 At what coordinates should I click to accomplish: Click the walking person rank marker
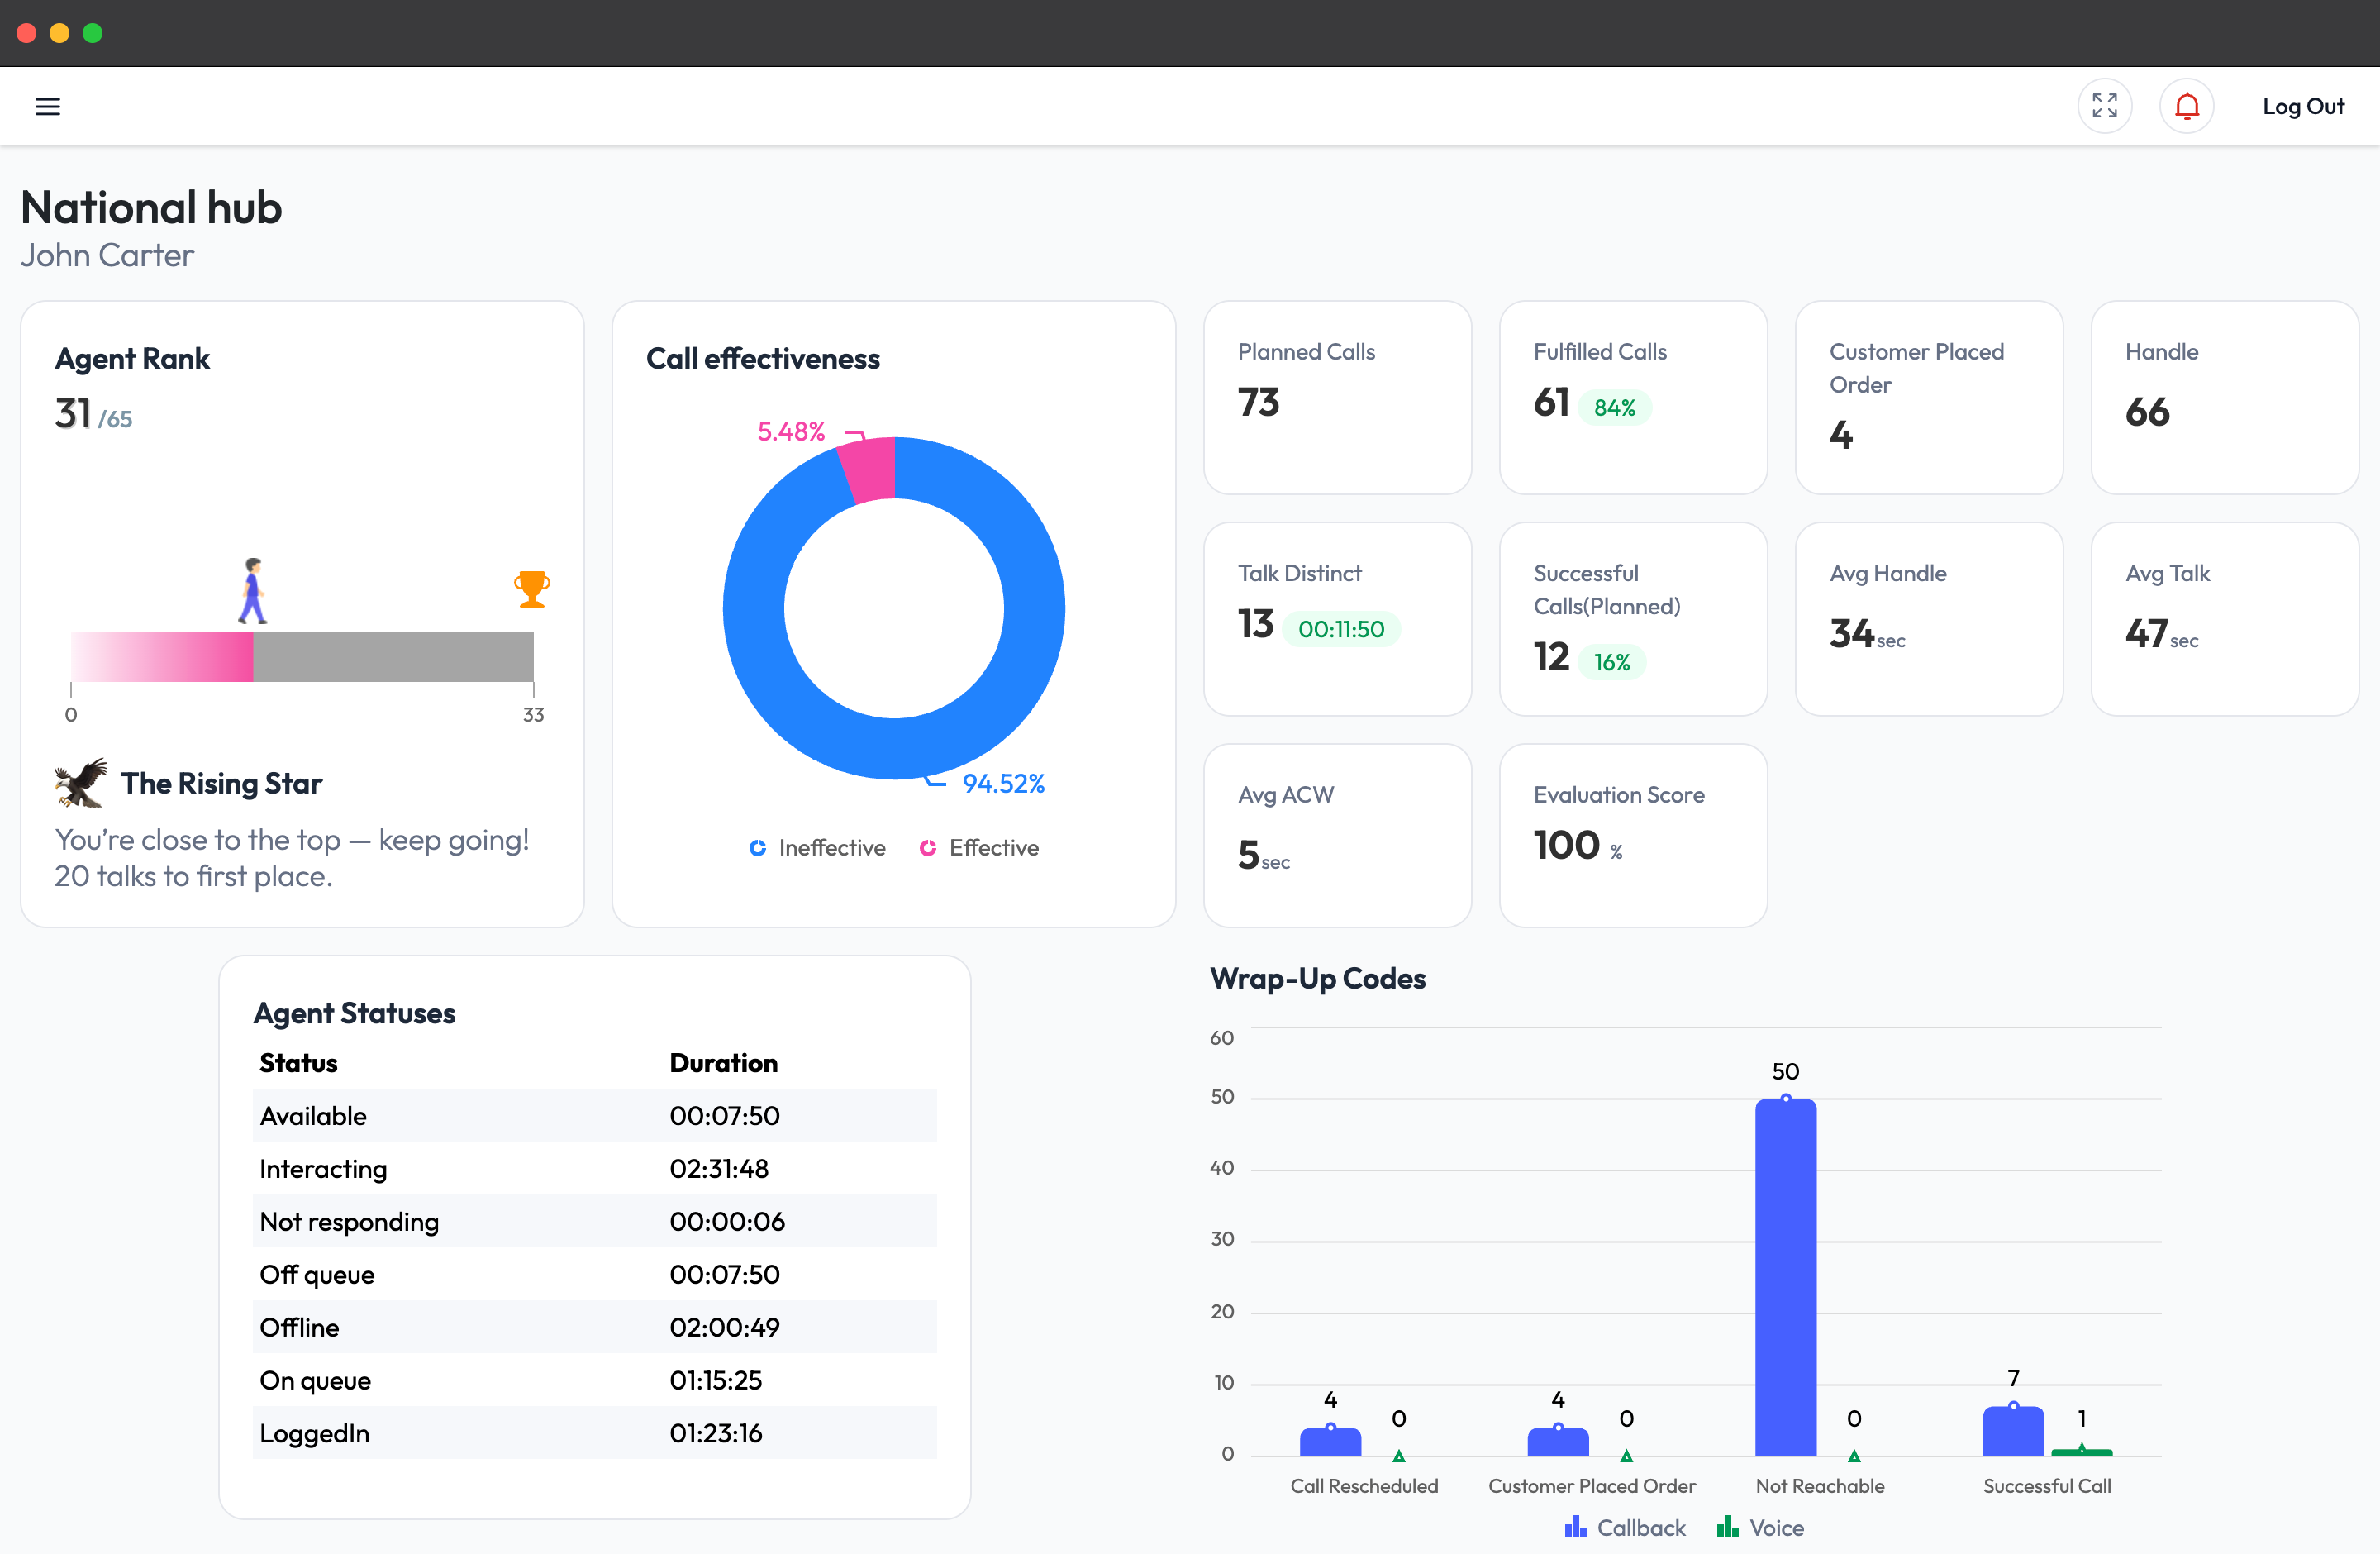[x=253, y=591]
